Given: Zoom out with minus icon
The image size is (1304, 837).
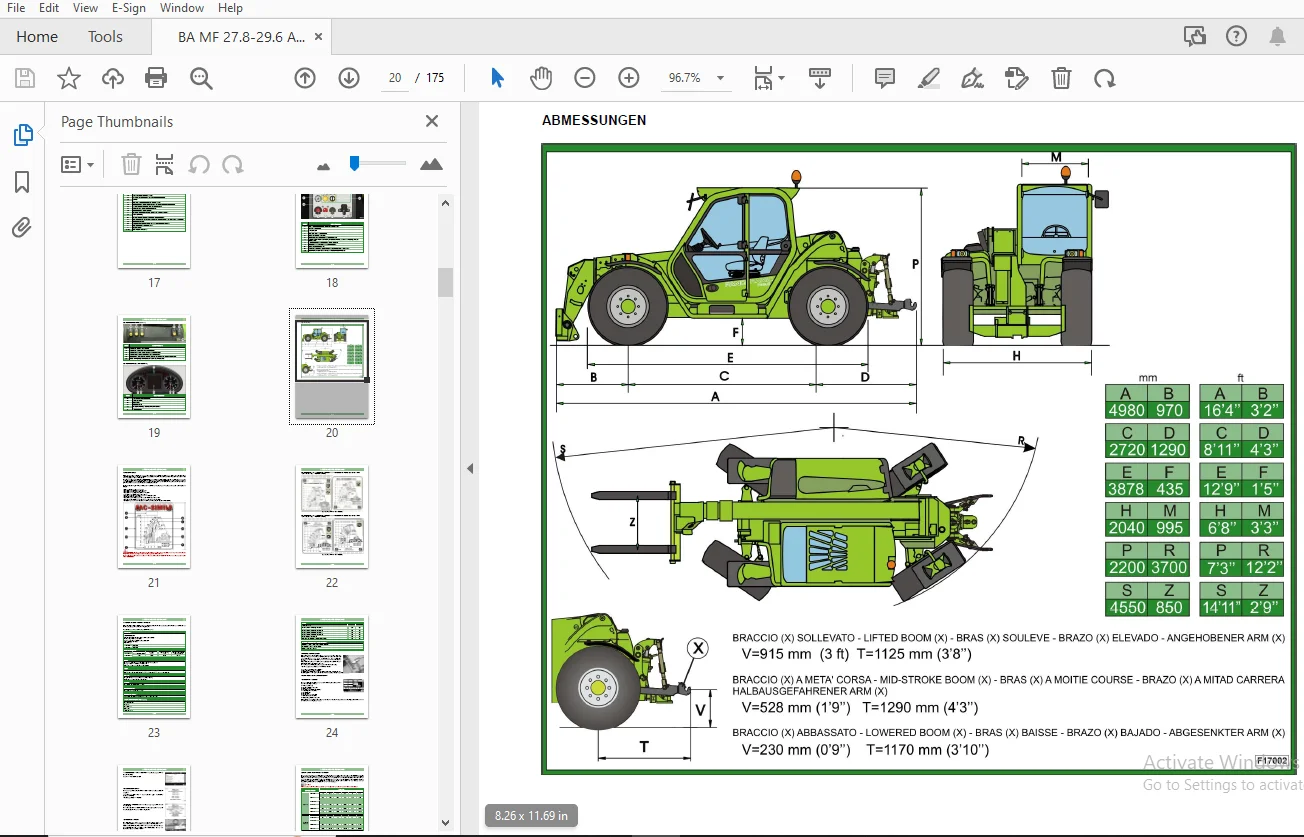Looking at the screenshot, I should click(585, 78).
